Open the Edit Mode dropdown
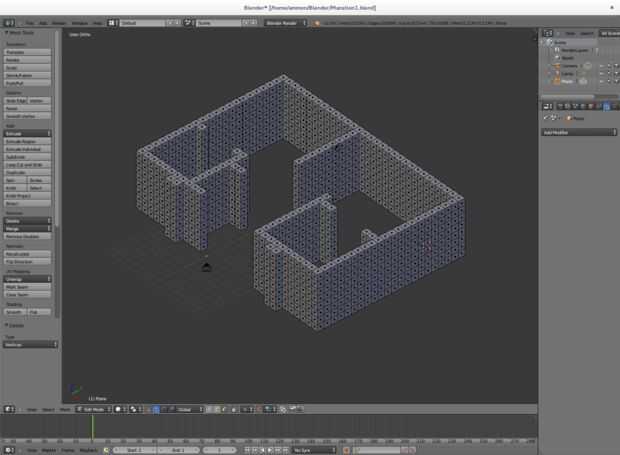 (x=93, y=409)
